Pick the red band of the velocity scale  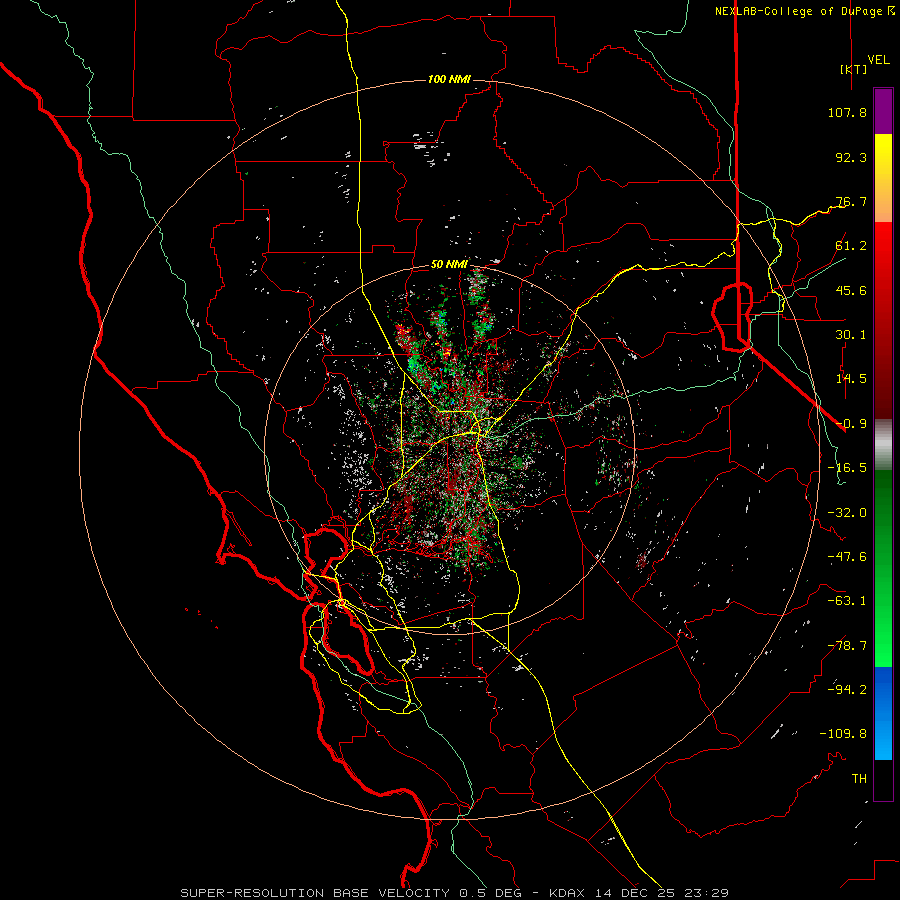pos(883,320)
